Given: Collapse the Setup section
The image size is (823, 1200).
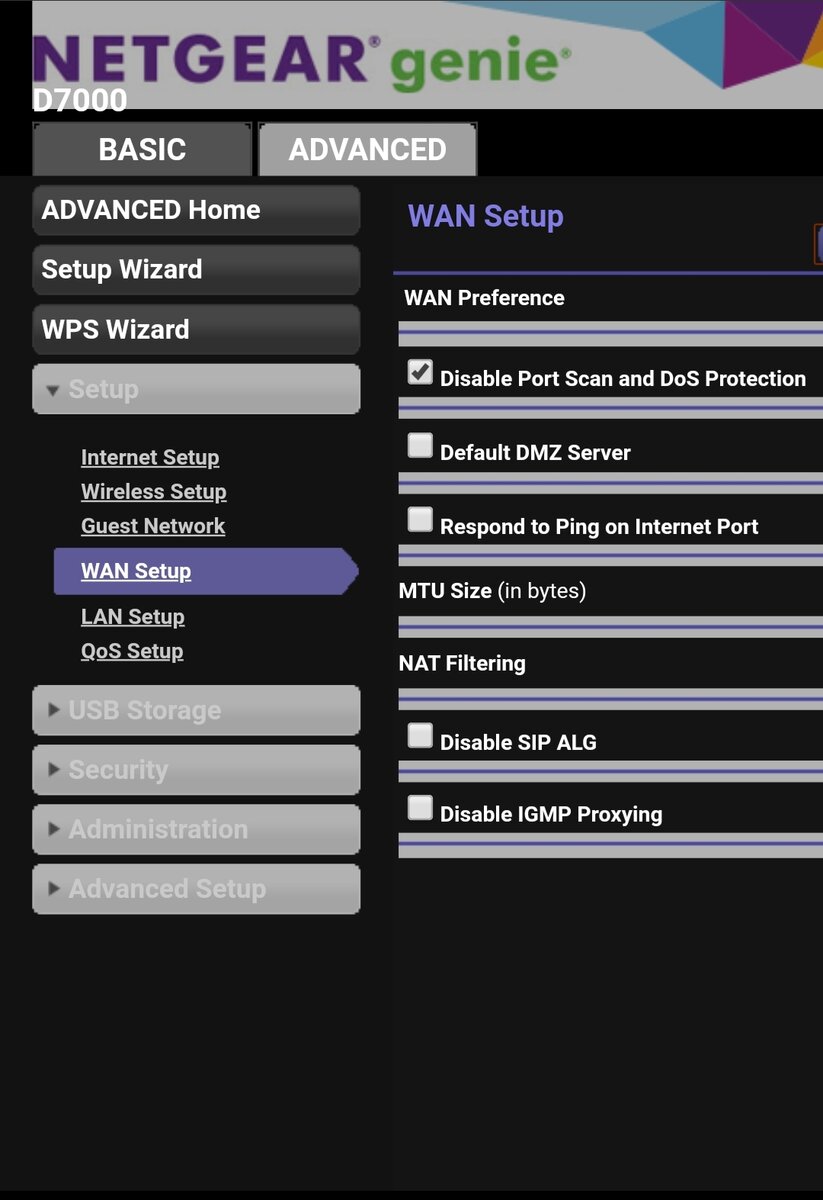Looking at the screenshot, I should tap(196, 389).
